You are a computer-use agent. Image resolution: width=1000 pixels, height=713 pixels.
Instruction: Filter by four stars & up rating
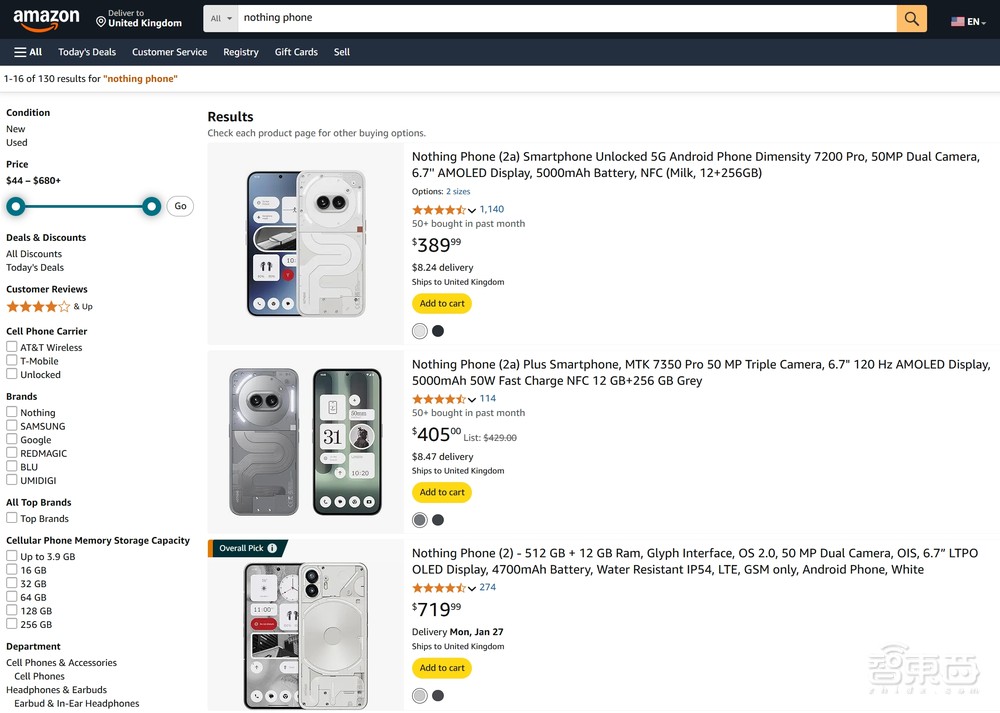[x=38, y=307]
